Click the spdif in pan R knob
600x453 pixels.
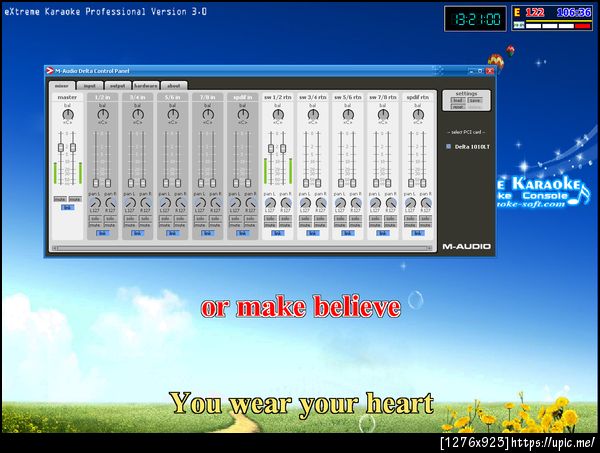(251, 203)
